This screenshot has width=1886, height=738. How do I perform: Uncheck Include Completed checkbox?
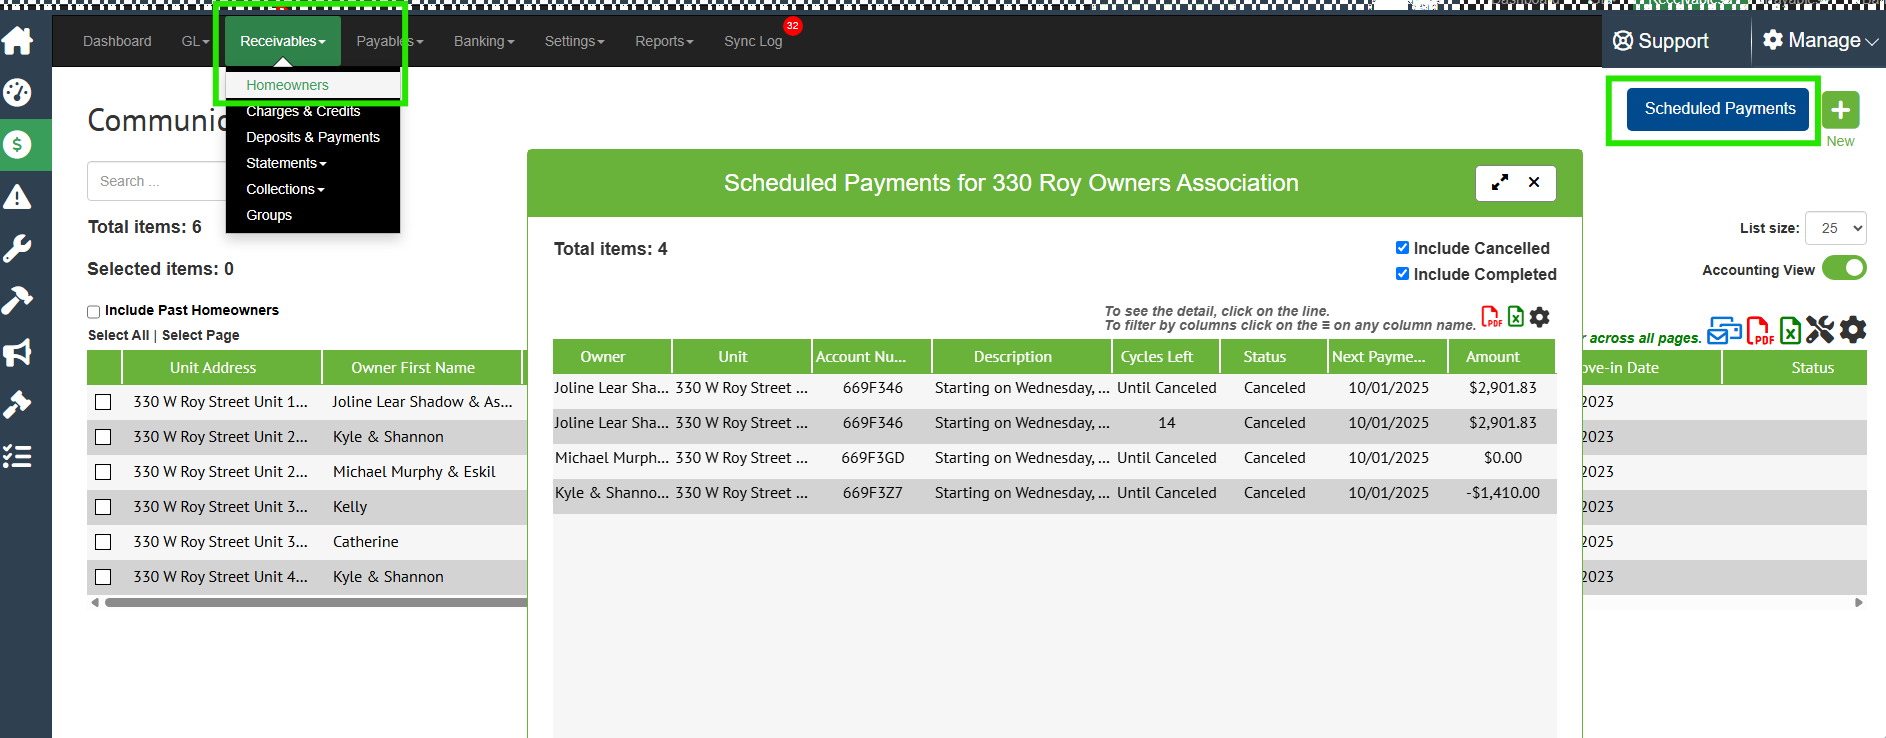pyautogui.click(x=1402, y=274)
